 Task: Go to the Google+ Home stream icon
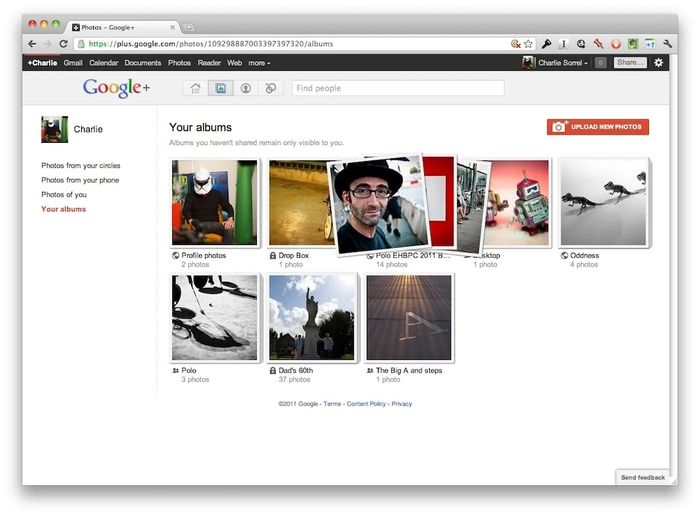point(196,88)
